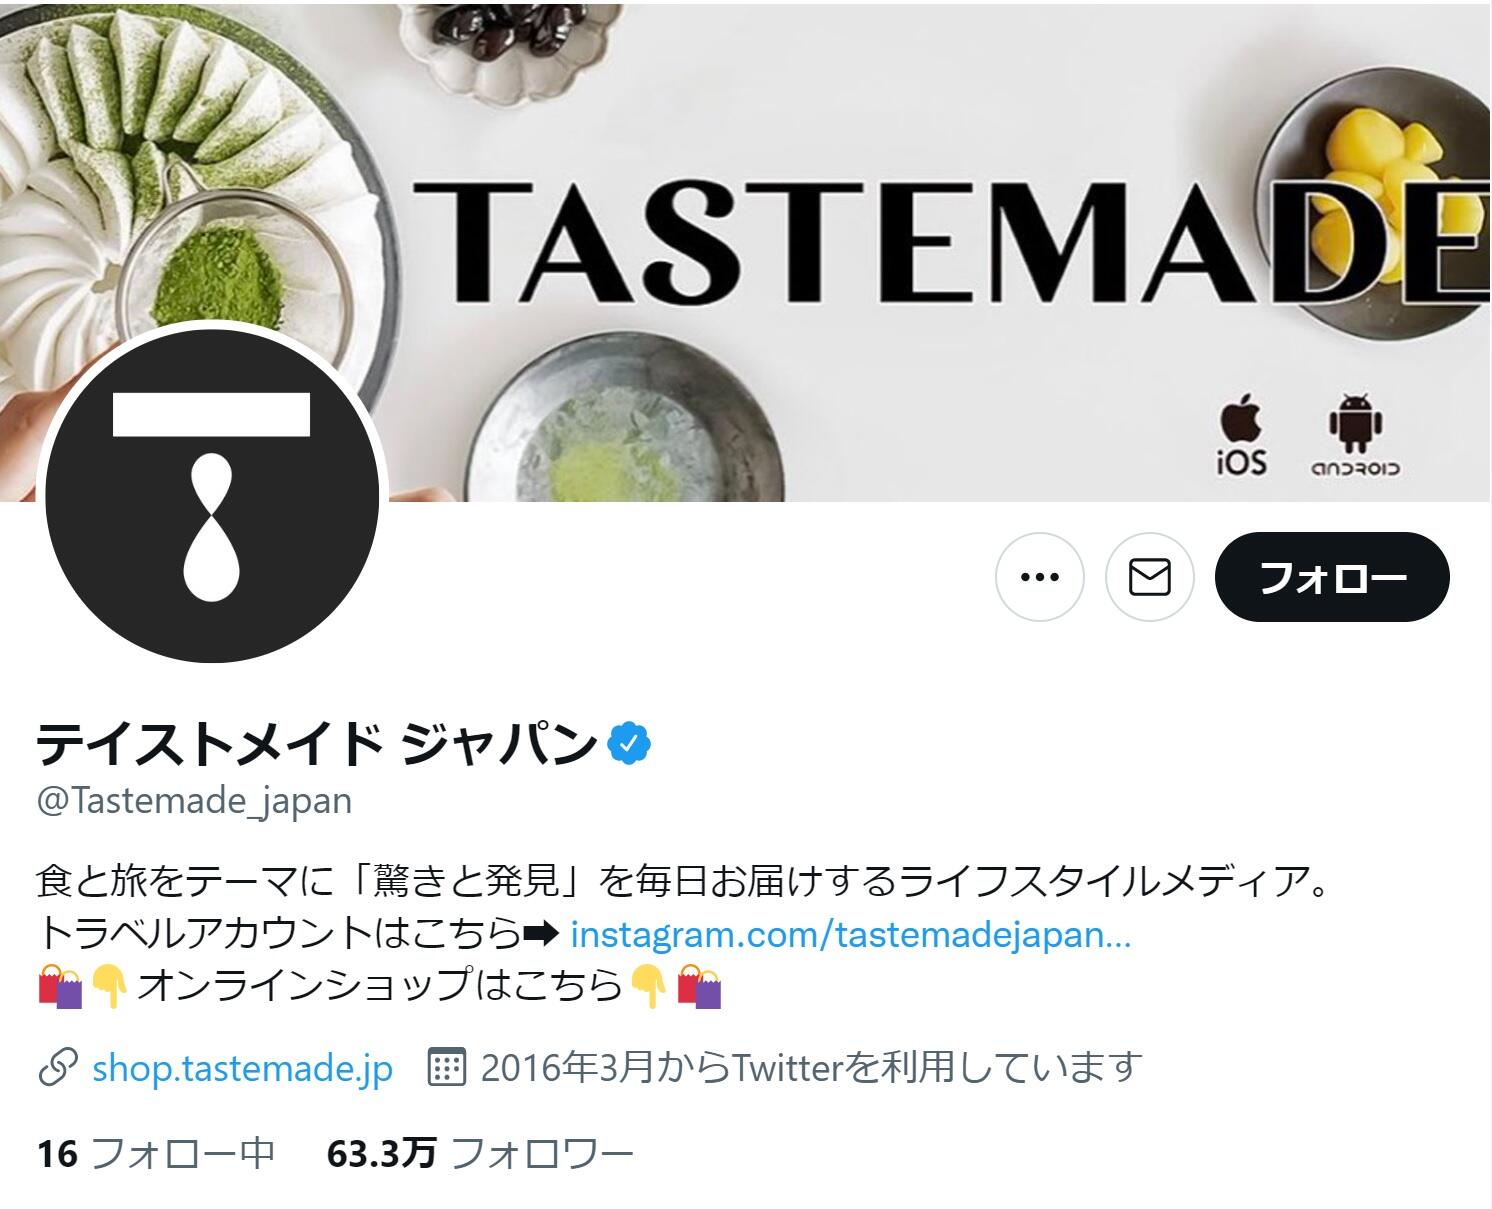Click the calendar icon next to join date
The image size is (1492, 1209).
point(446,1068)
